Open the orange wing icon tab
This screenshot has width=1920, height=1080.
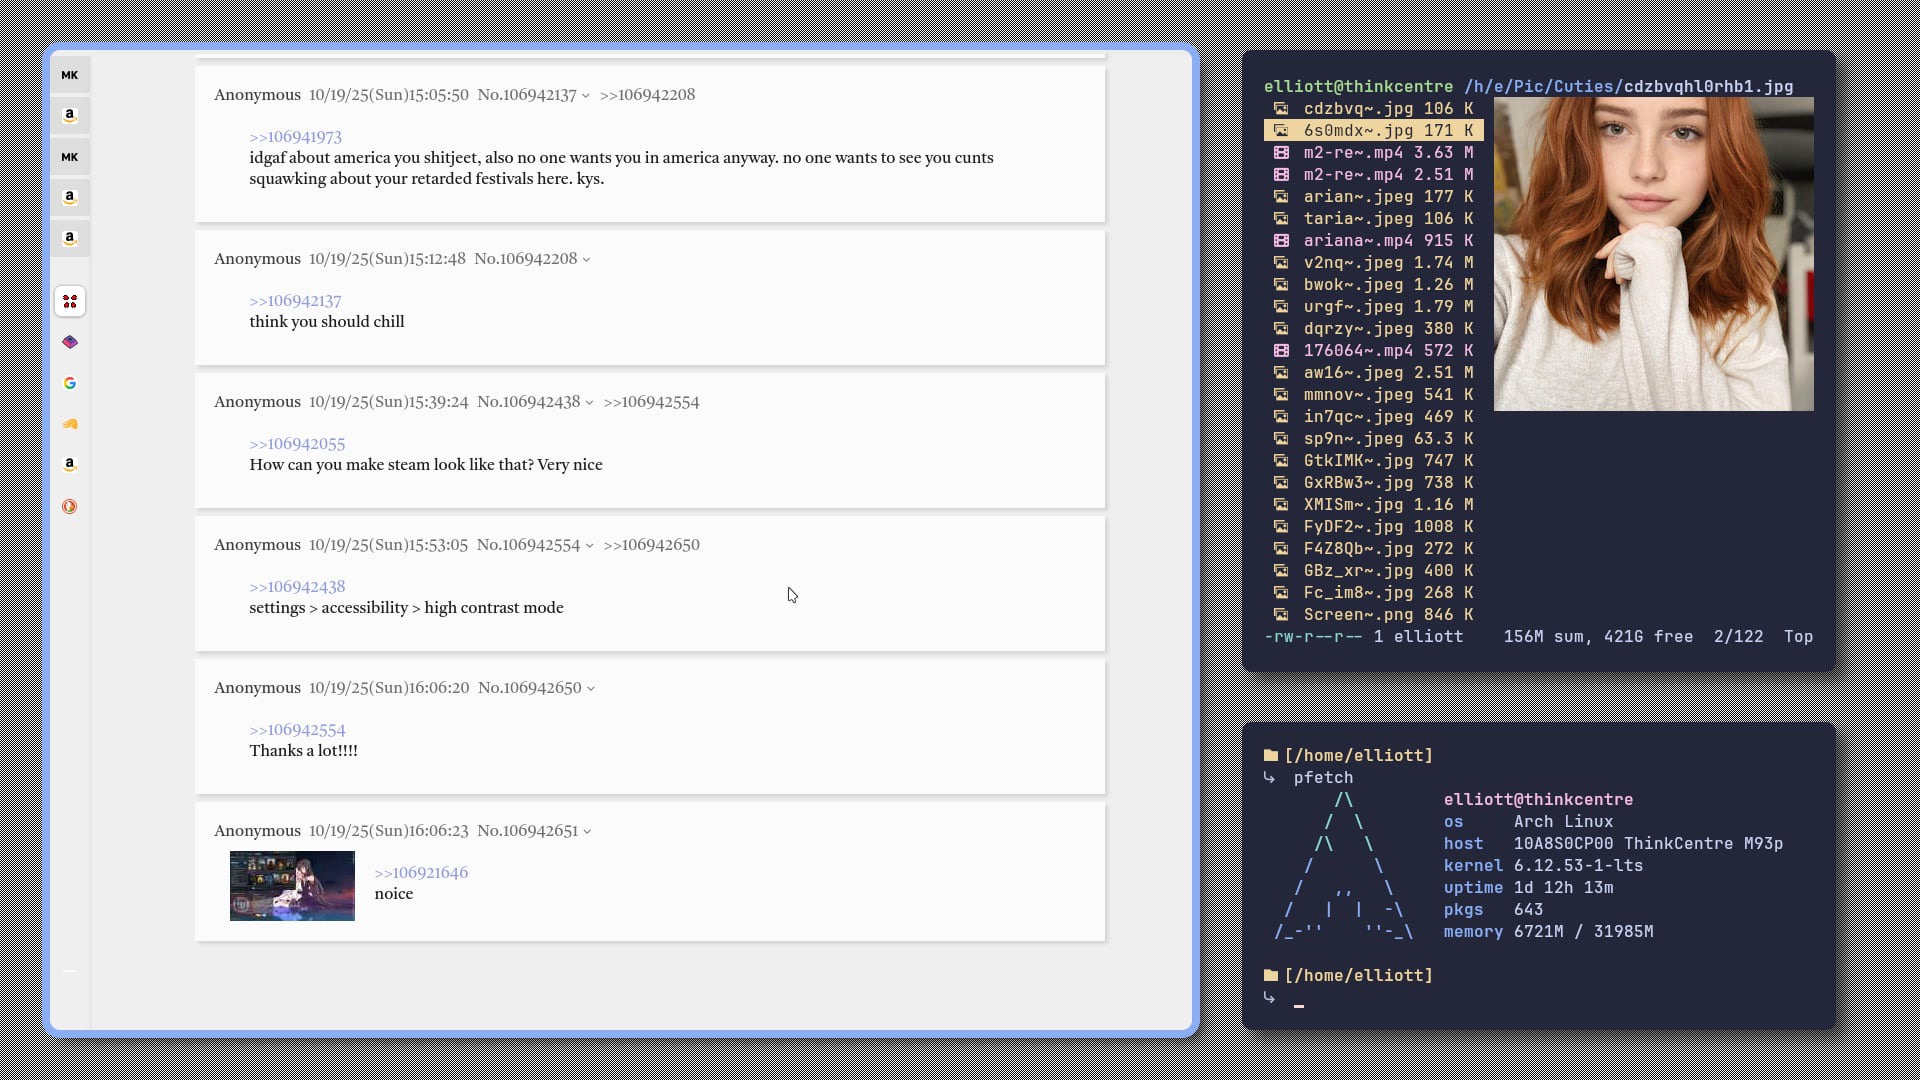tap(69, 424)
